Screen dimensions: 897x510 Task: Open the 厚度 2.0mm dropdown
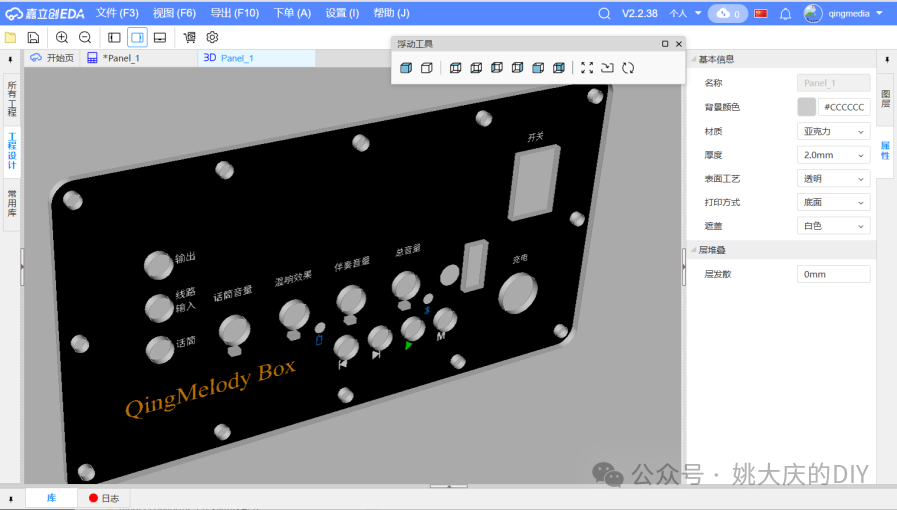(x=834, y=155)
